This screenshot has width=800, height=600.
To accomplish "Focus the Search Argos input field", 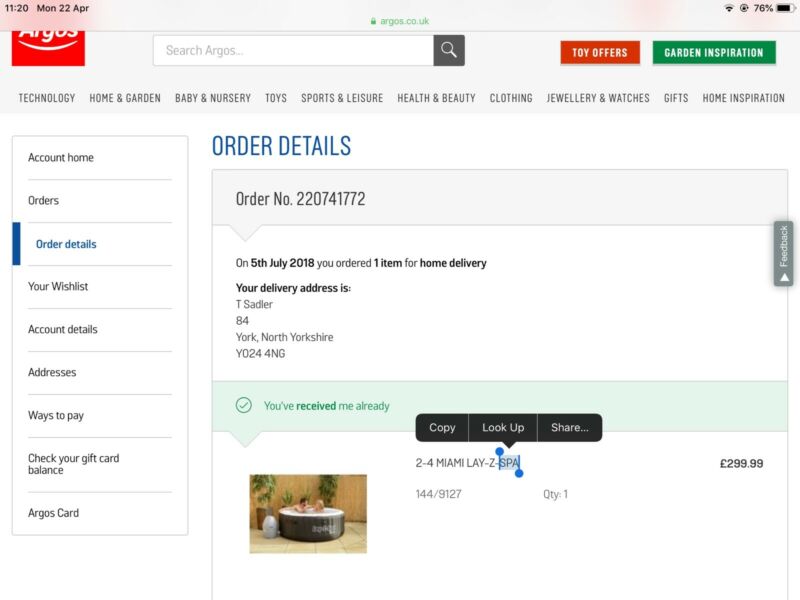I will point(293,50).
